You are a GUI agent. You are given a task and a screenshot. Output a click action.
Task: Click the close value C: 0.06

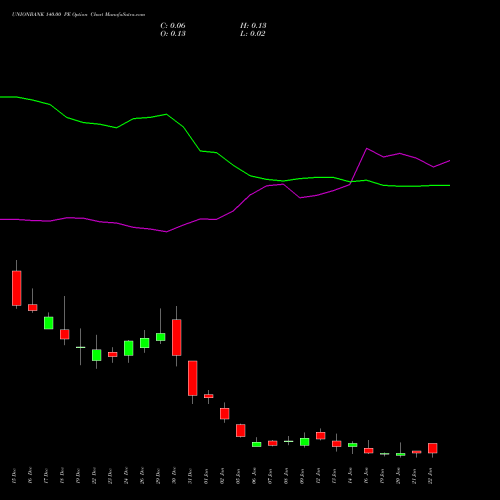pos(173,26)
